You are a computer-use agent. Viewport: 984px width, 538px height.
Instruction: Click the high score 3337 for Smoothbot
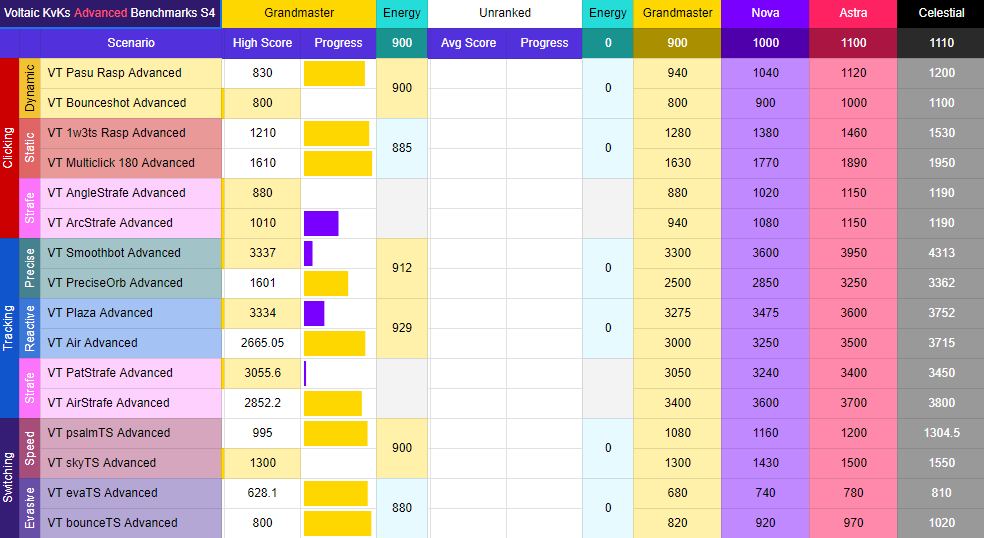[262, 253]
